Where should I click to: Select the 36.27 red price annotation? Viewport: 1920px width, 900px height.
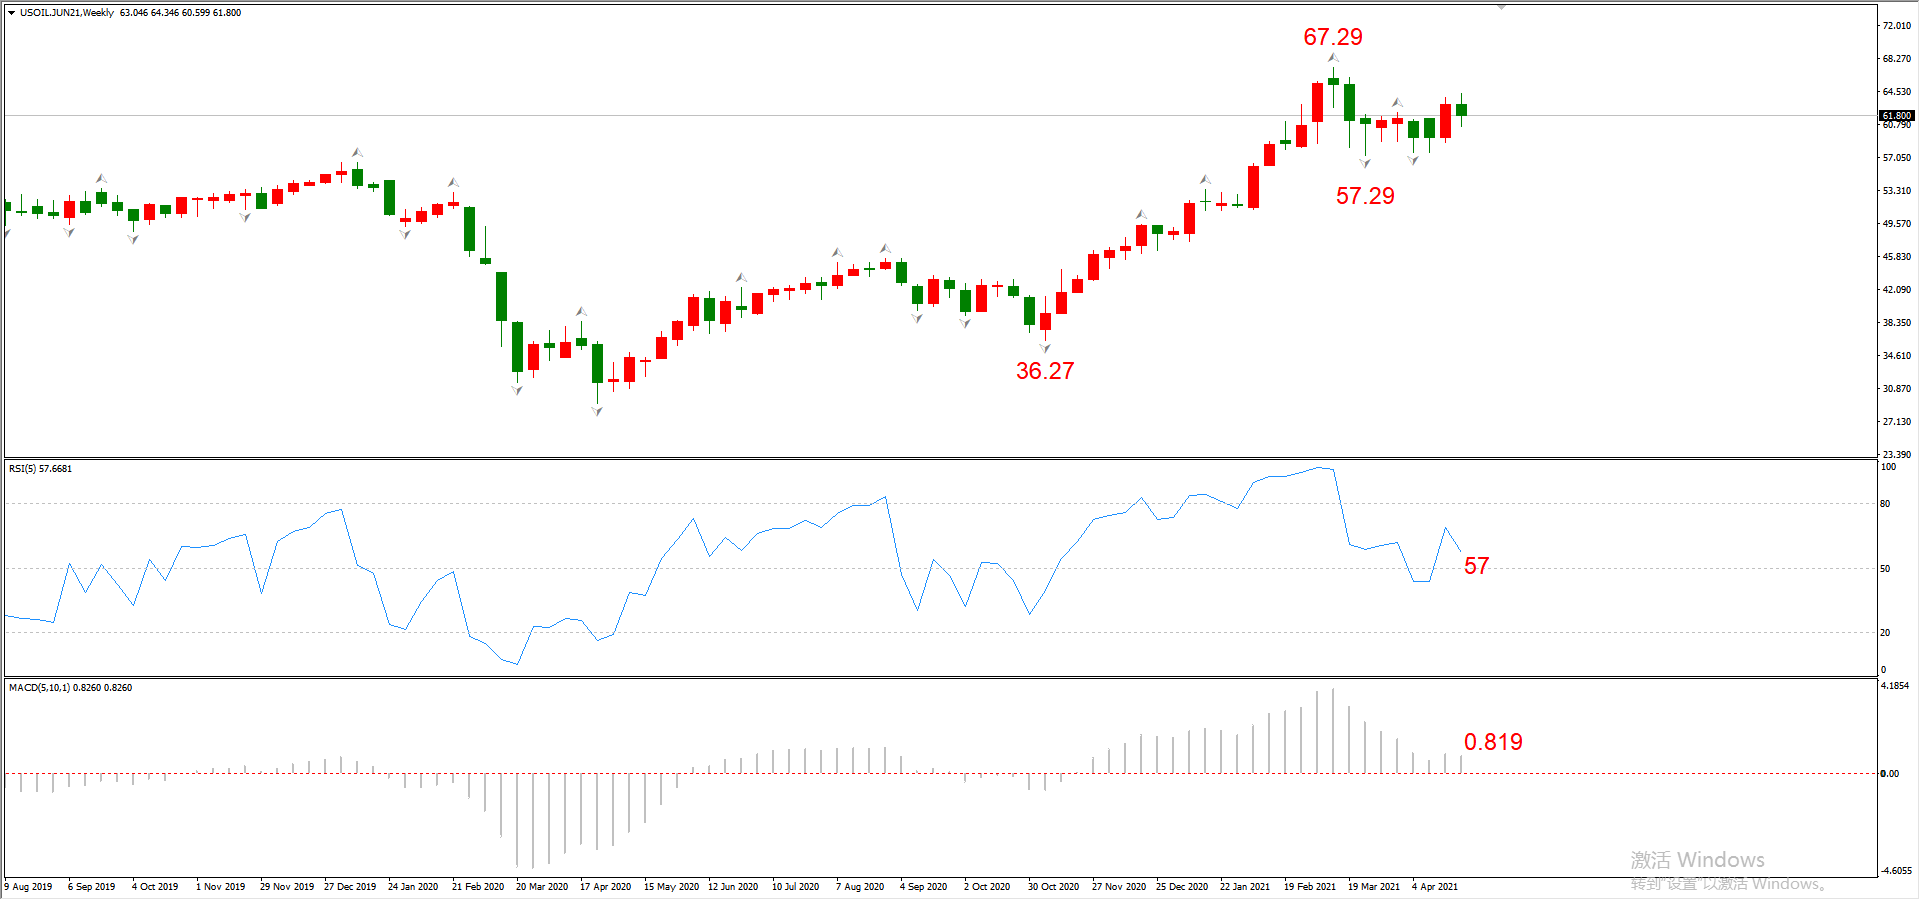pyautogui.click(x=1045, y=371)
